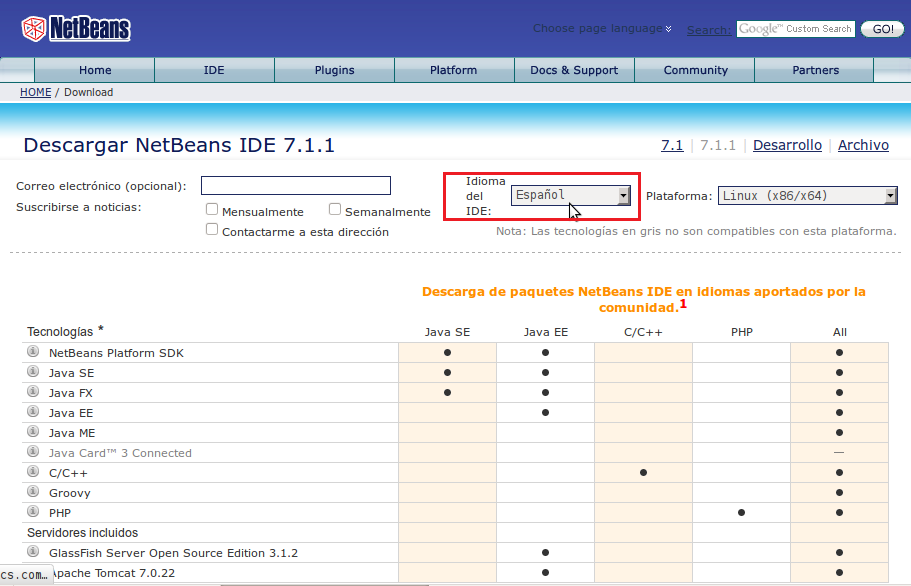This screenshot has height=586, width=911.
Task: Open info icon beside Java ME row
Action: coord(33,432)
